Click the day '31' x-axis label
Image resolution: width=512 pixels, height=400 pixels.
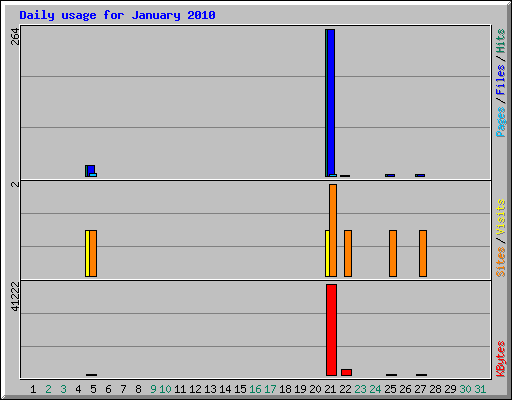pyautogui.click(x=480, y=389)
